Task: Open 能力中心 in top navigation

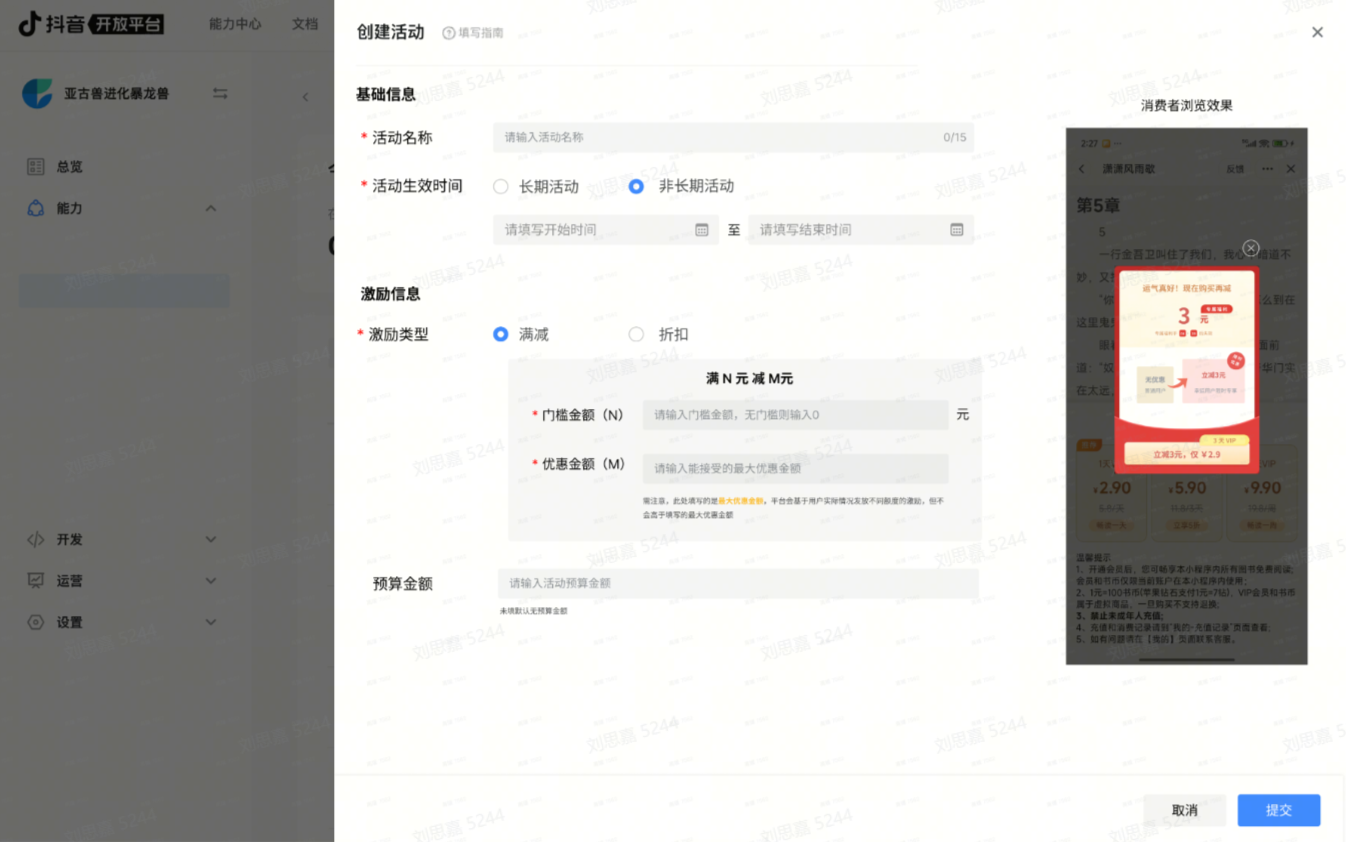Action: [x=235, y=24]
